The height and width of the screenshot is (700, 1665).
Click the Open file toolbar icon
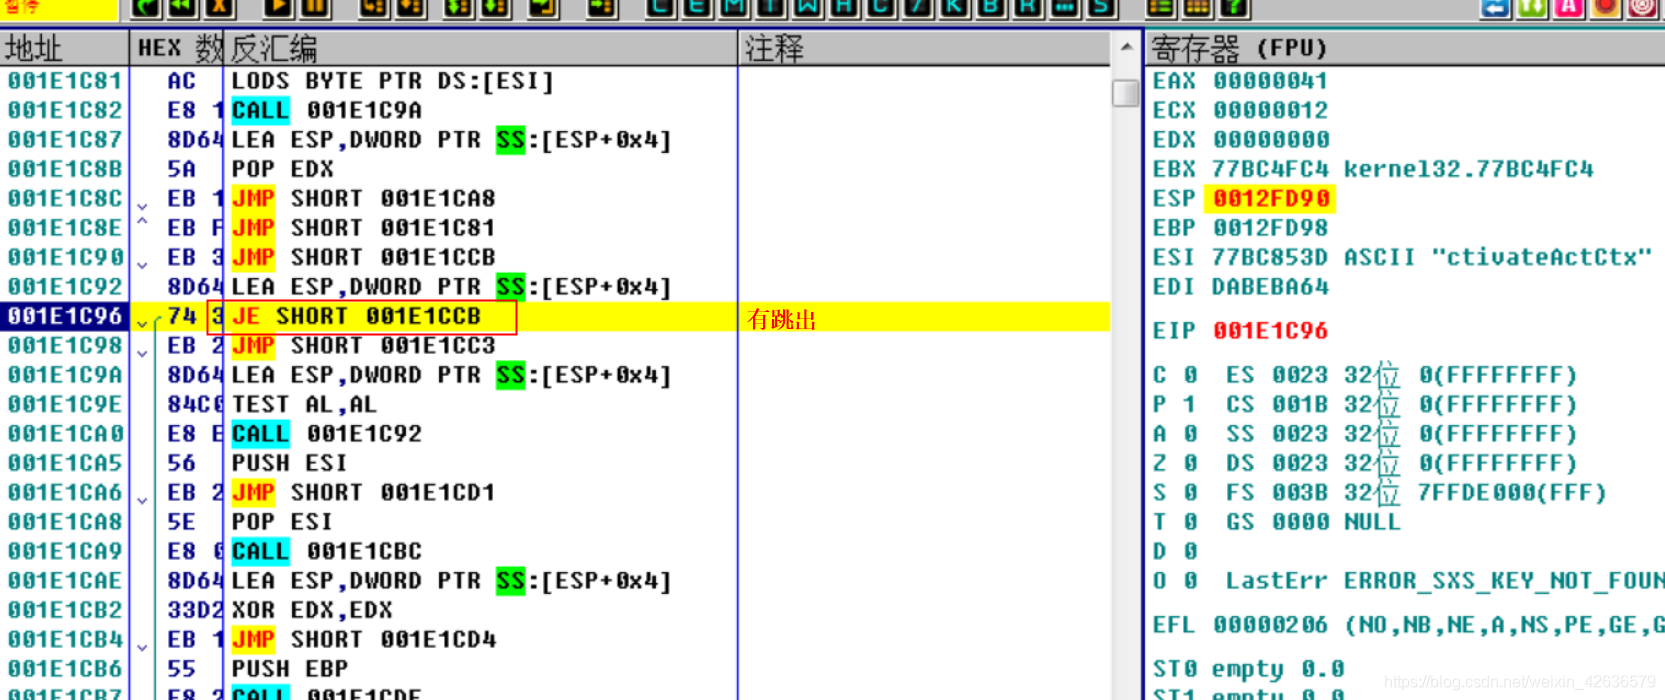tap(146, 8)
